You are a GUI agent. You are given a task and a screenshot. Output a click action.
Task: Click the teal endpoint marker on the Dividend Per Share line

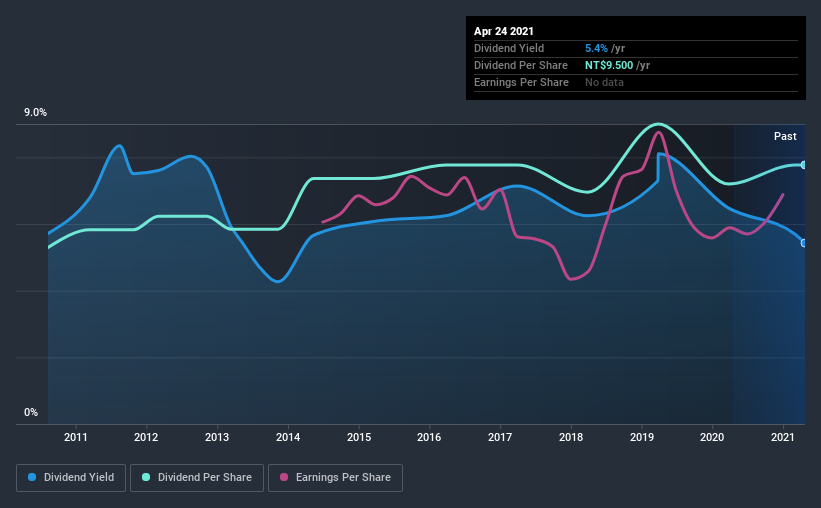point(803,165)
